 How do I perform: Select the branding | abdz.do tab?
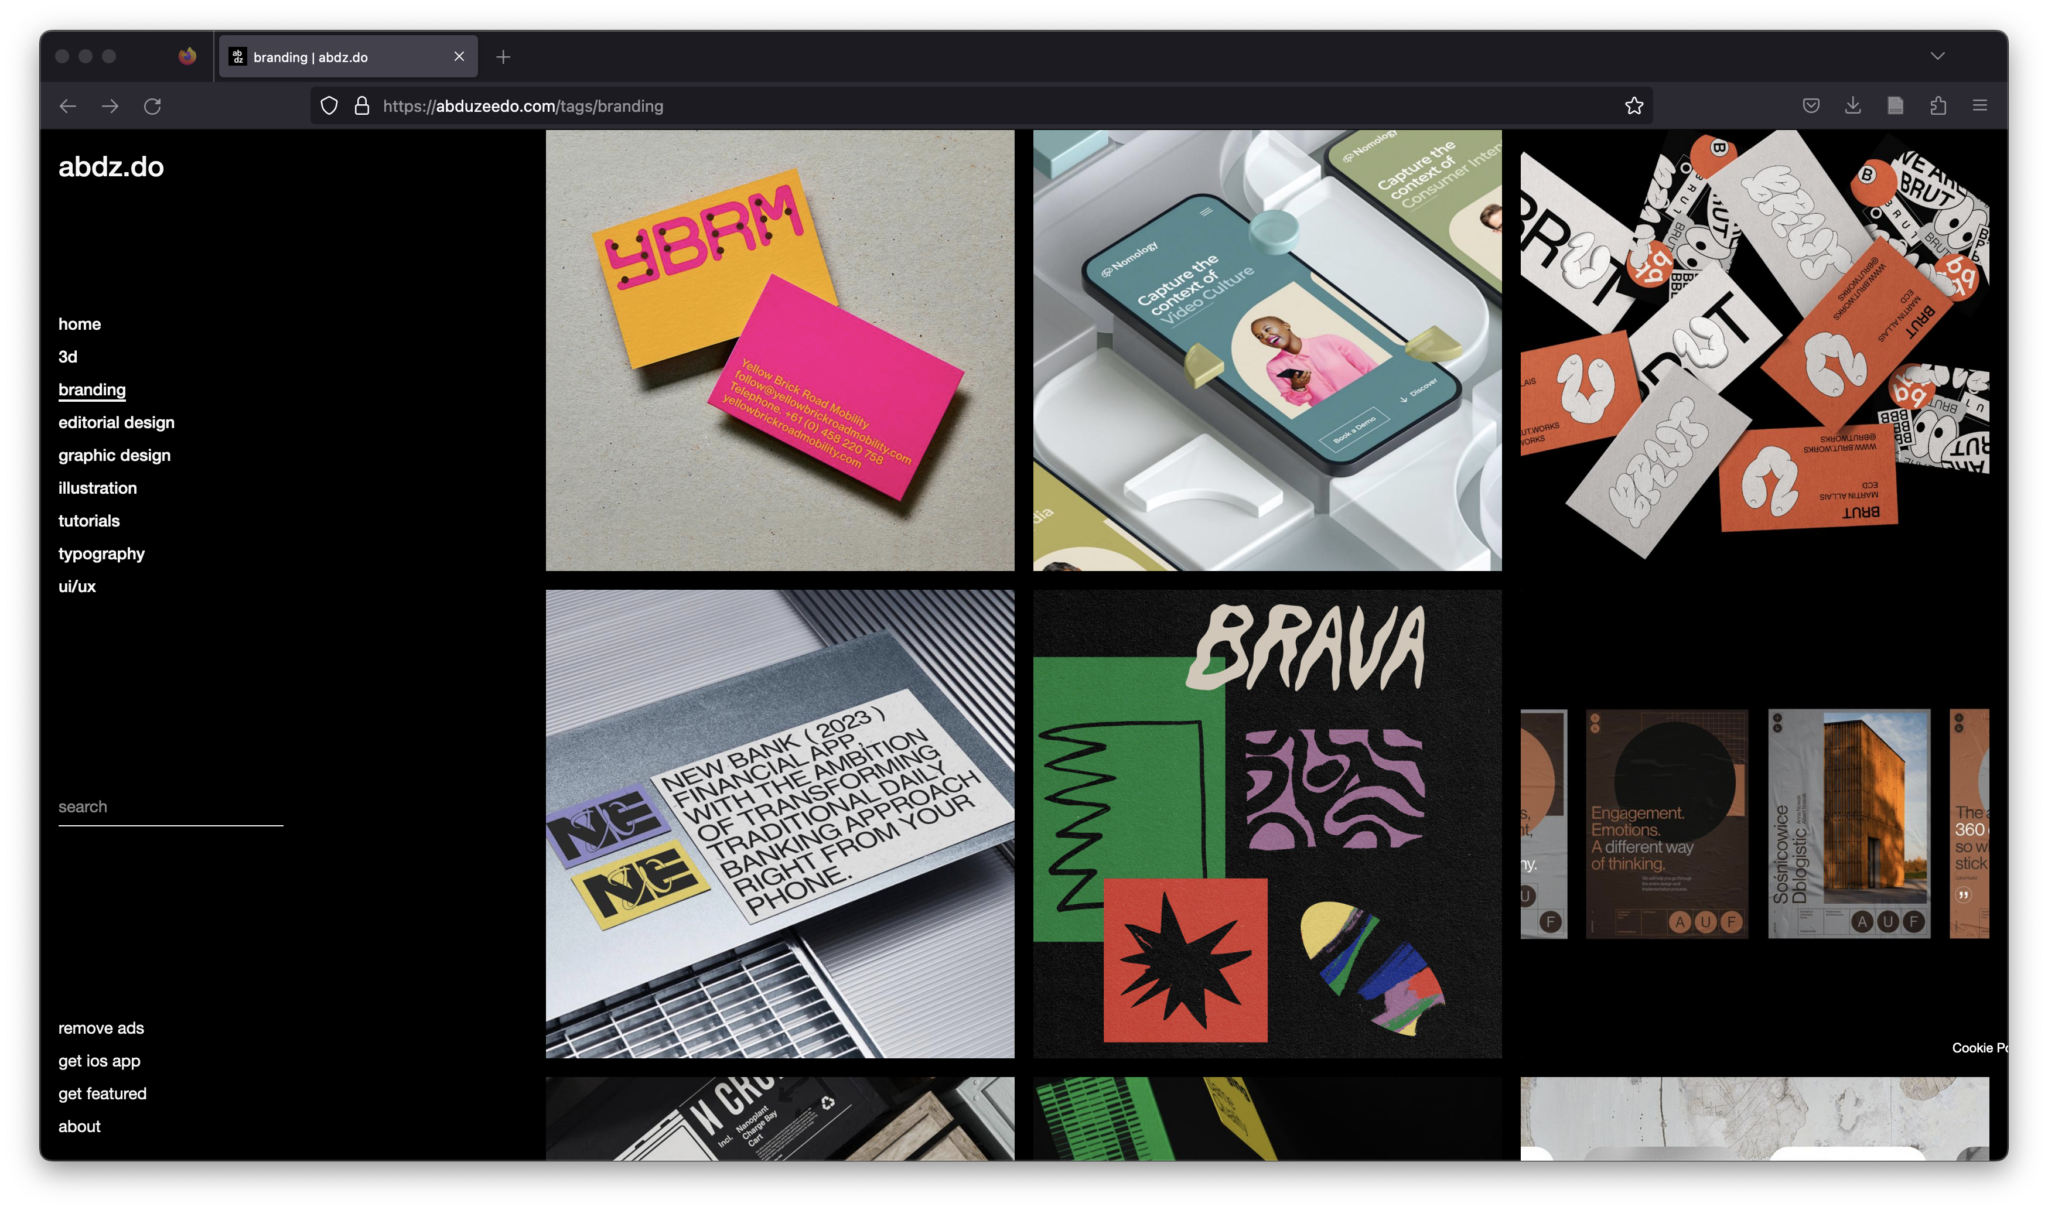tap(348, 57)
